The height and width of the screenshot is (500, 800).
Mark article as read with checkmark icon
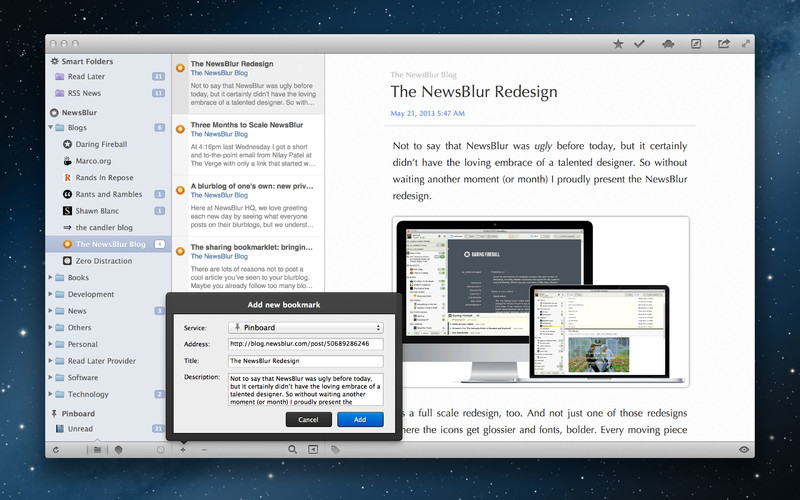point(640,44)
